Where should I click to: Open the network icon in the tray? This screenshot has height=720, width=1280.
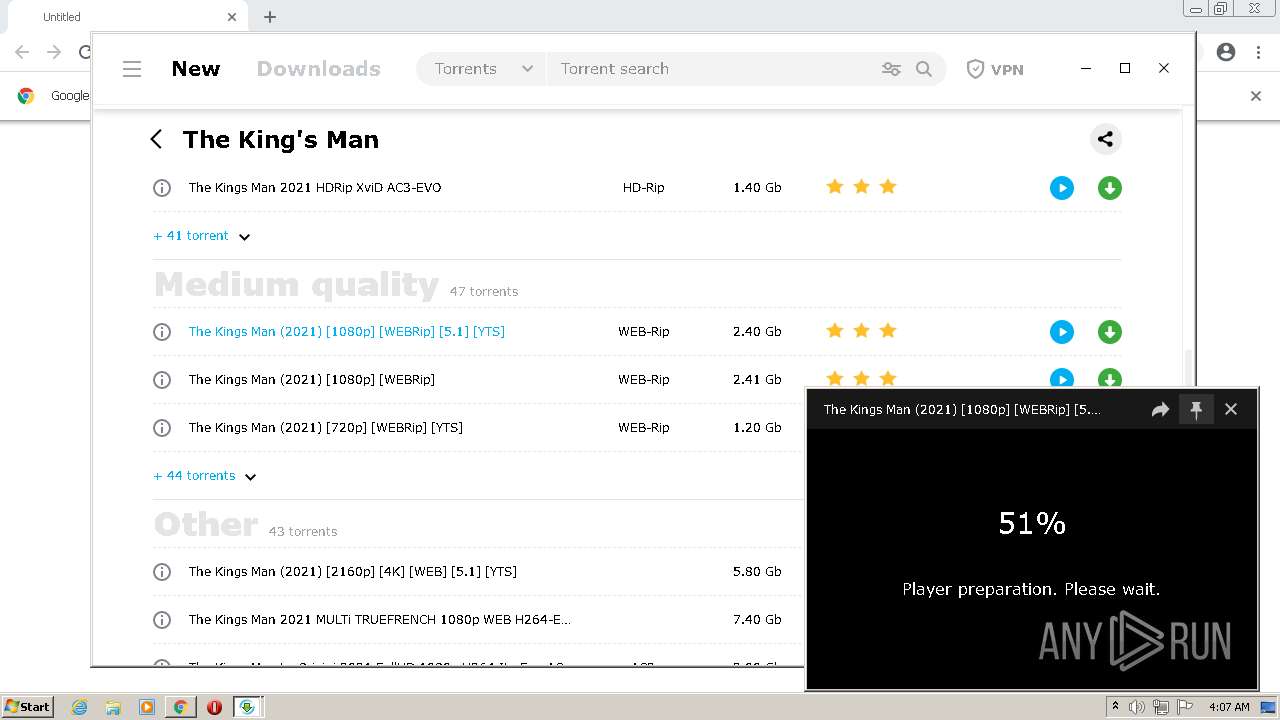1161,707
